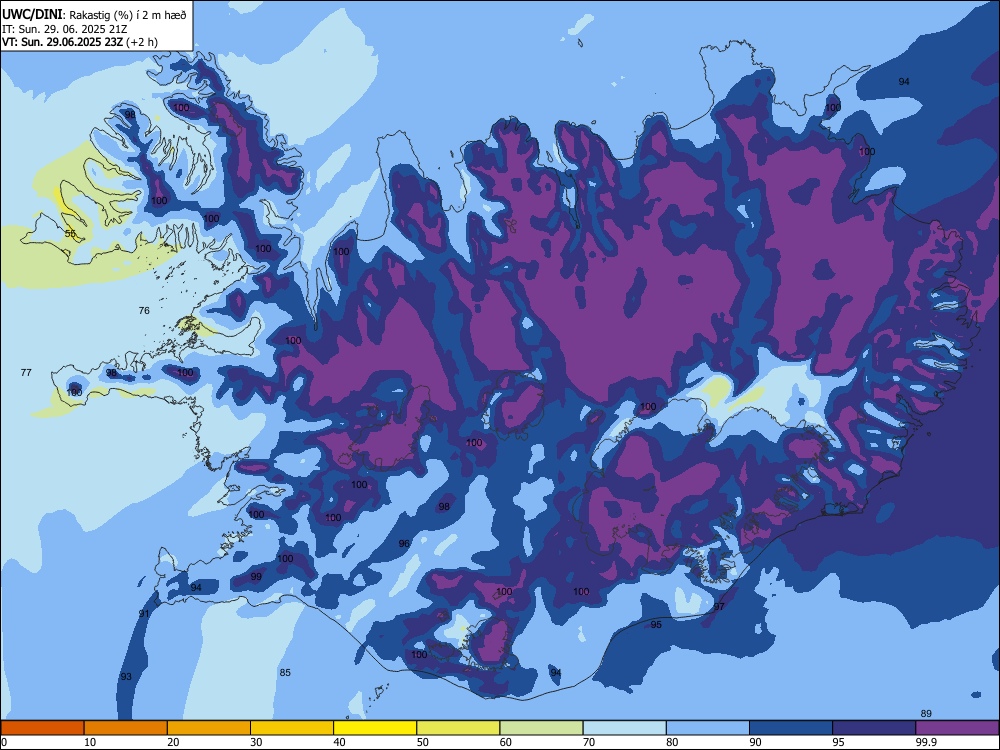Image resolution: width=1000 pixels, height=750 pixels.
Task: Click the '55' humidity value in Westfjords
Action: tap(70, 234)
